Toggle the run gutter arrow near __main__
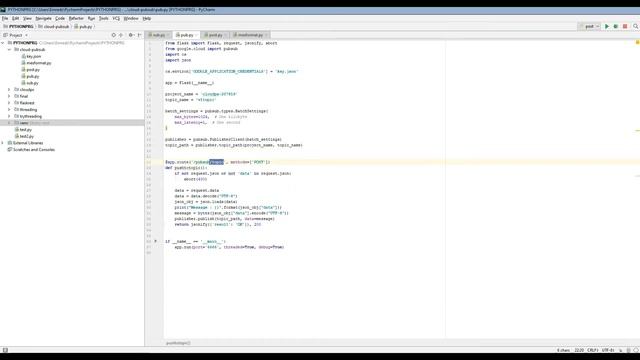 (x=155, y=241)
